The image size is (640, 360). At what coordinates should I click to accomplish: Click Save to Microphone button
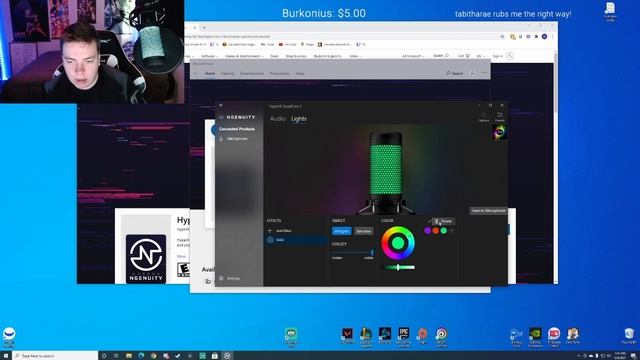coord(488,211)
